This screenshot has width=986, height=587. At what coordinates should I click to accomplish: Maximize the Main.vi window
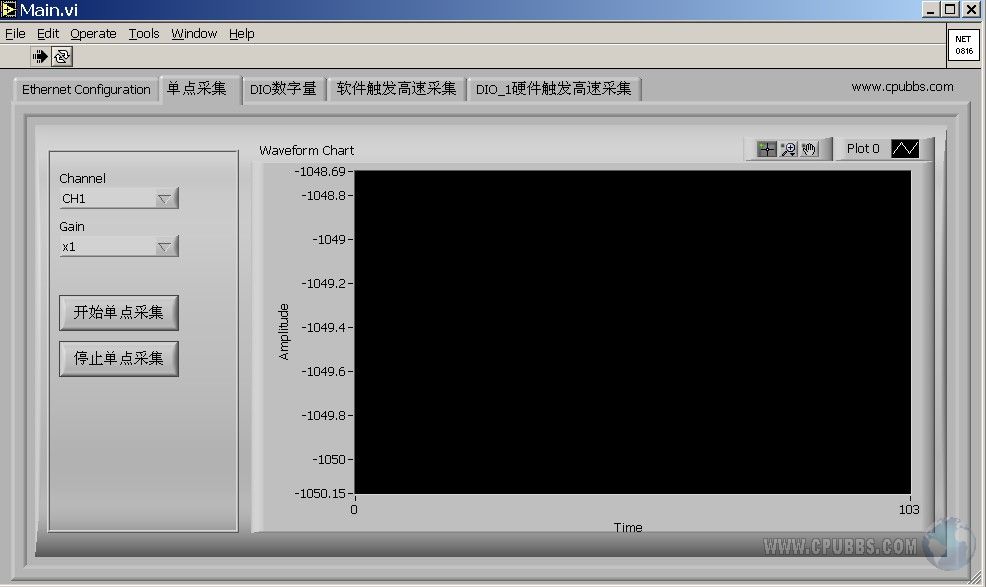tap(950, 9)
